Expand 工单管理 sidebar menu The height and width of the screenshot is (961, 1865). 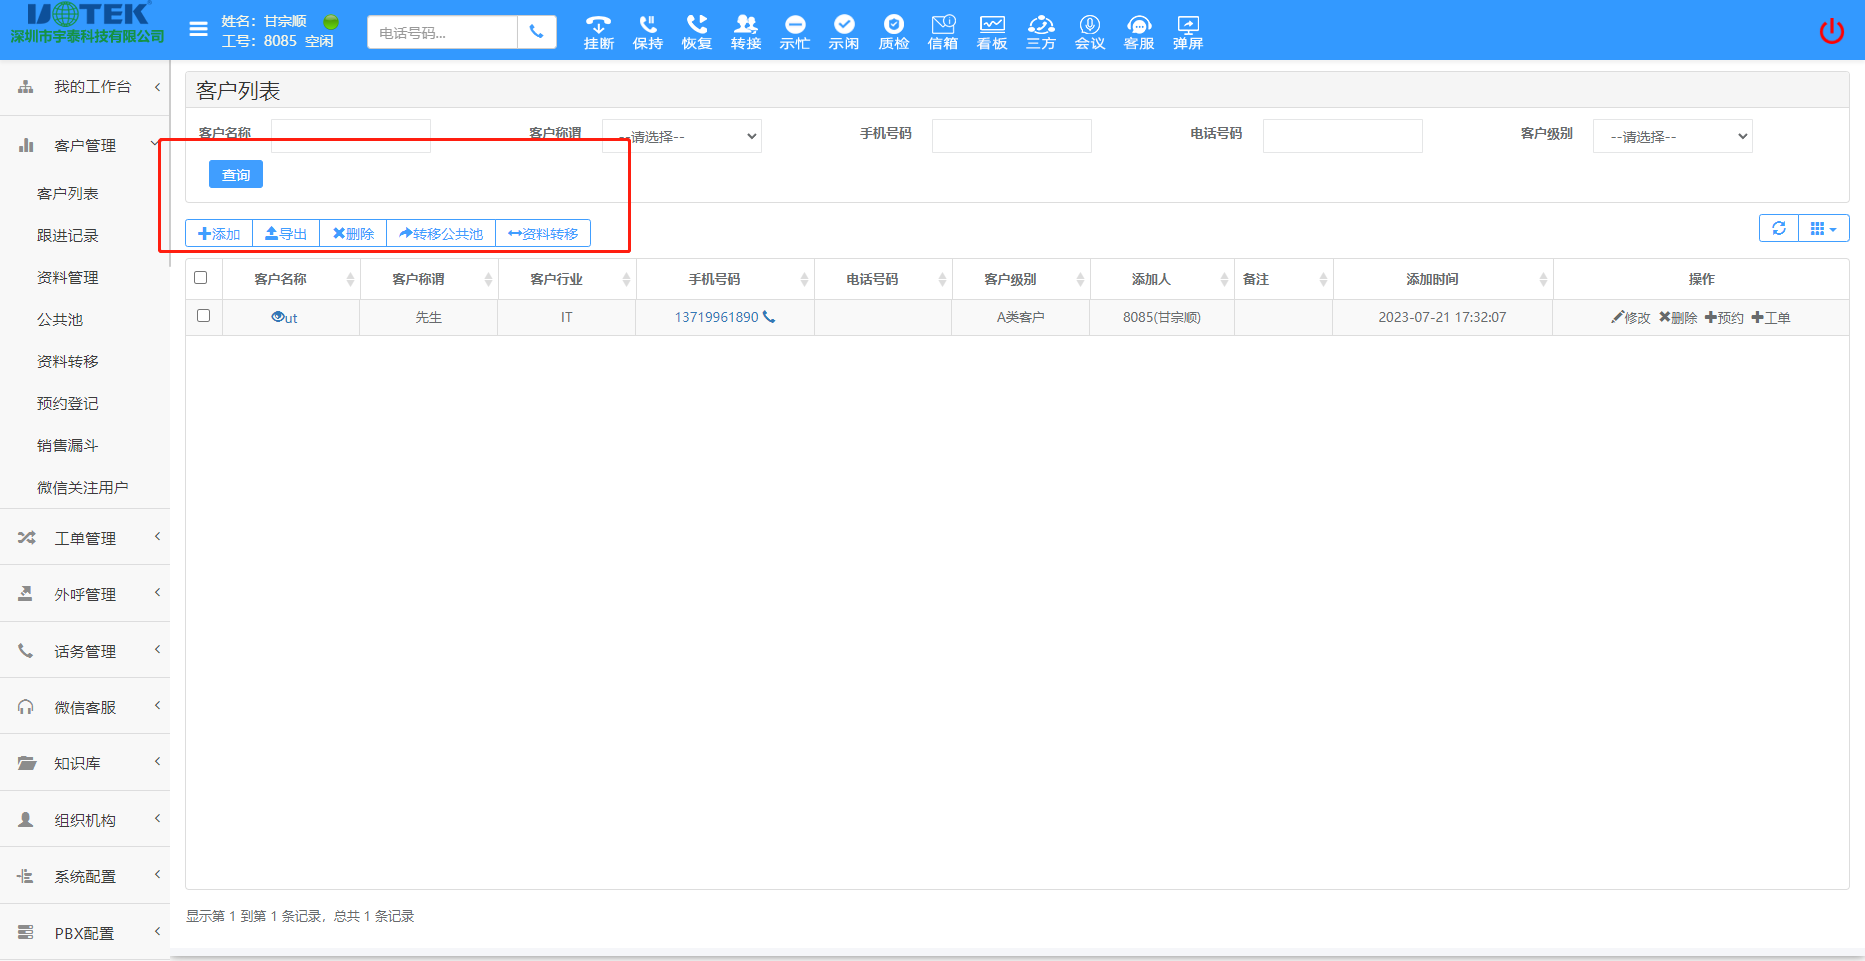coord(85,538)
